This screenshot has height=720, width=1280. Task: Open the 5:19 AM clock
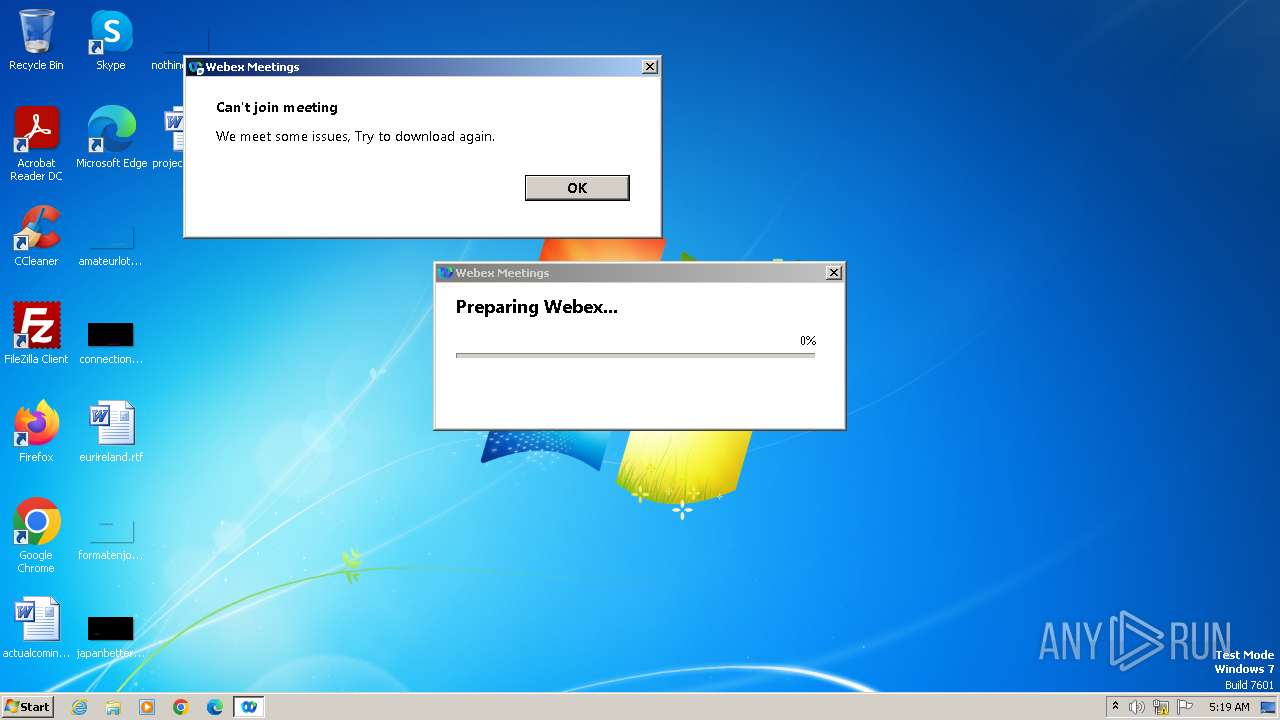click(x=1229, y=707)
